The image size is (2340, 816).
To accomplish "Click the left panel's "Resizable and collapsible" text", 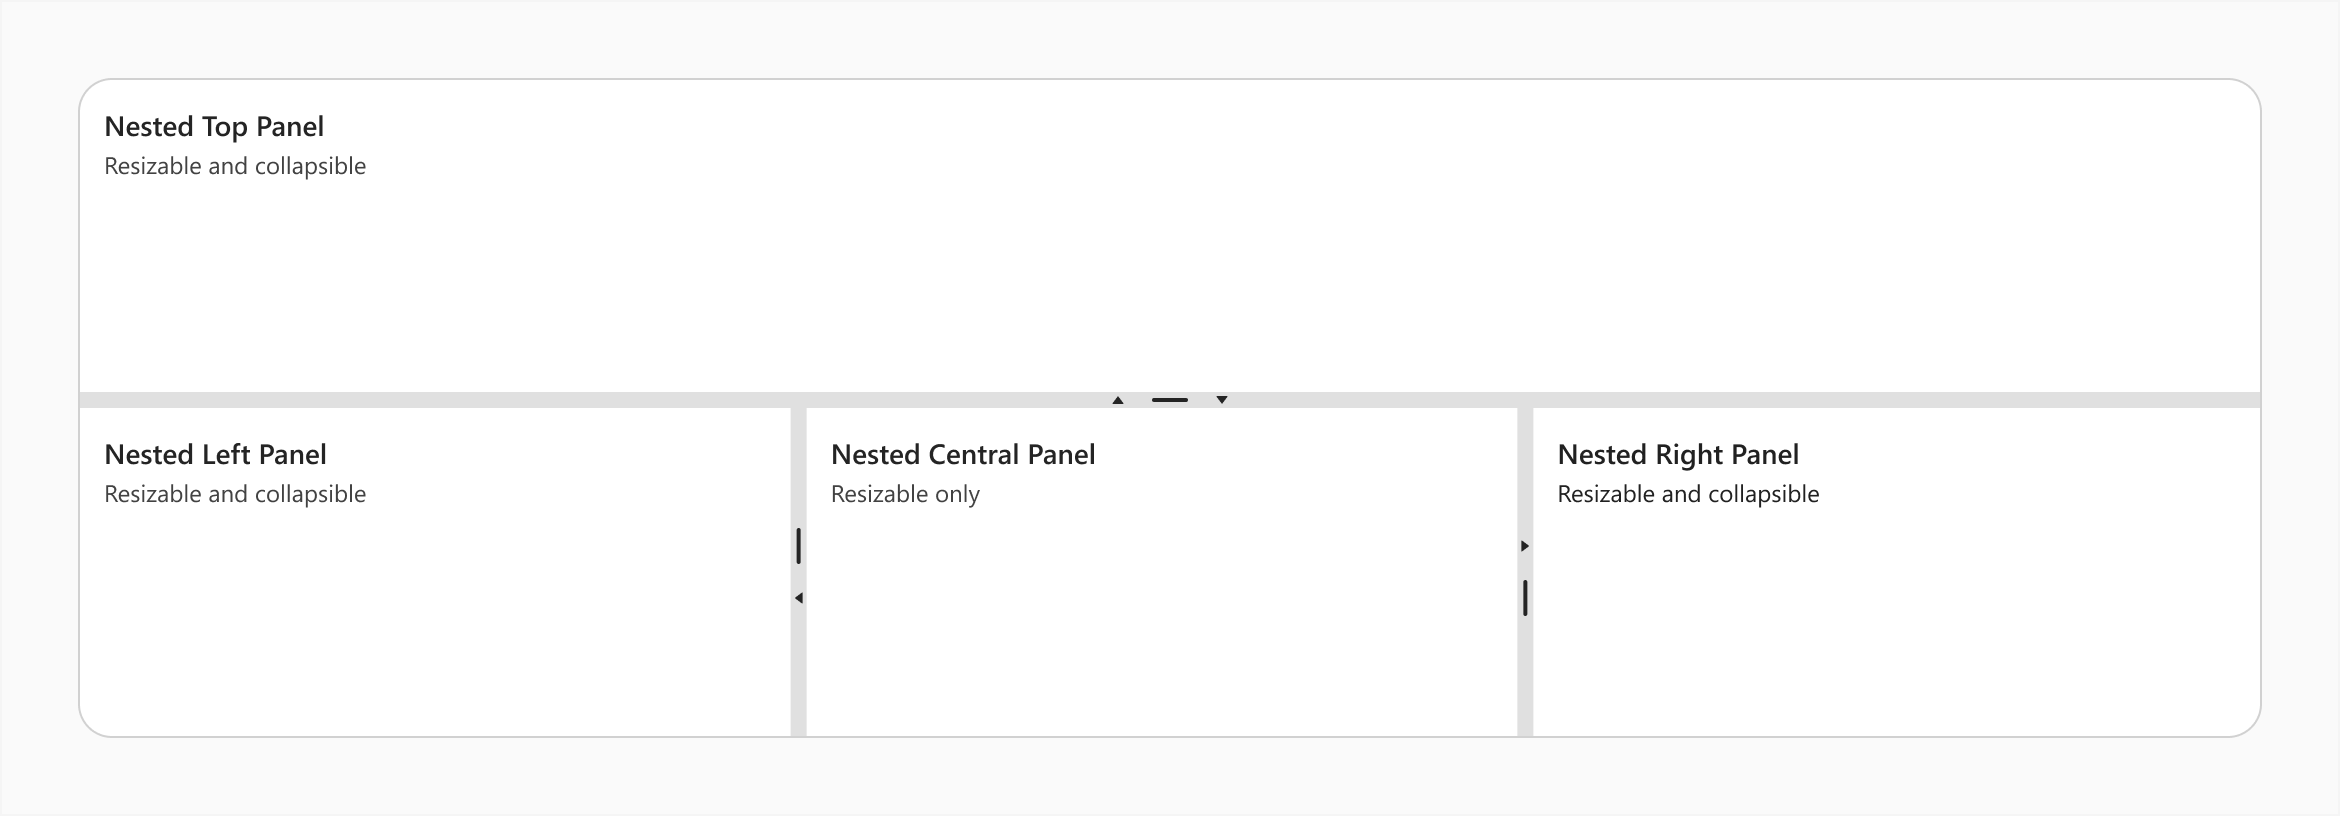I will 235,494.
